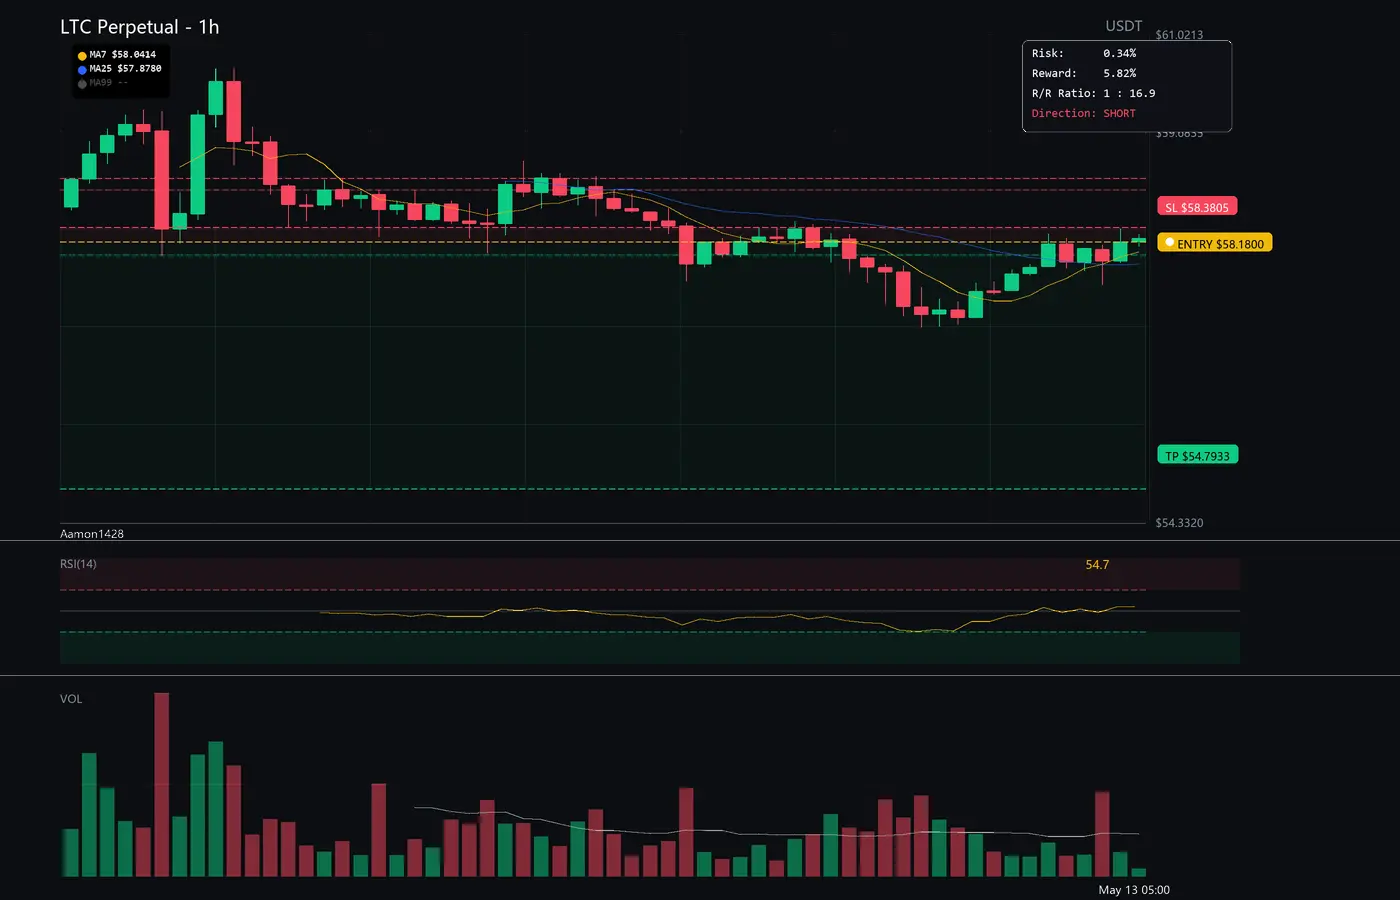This screenshot has width=1400, height=900.
Task: Click the dot icon on the ENTRY tag
Action: click(x=1169, y=243)
